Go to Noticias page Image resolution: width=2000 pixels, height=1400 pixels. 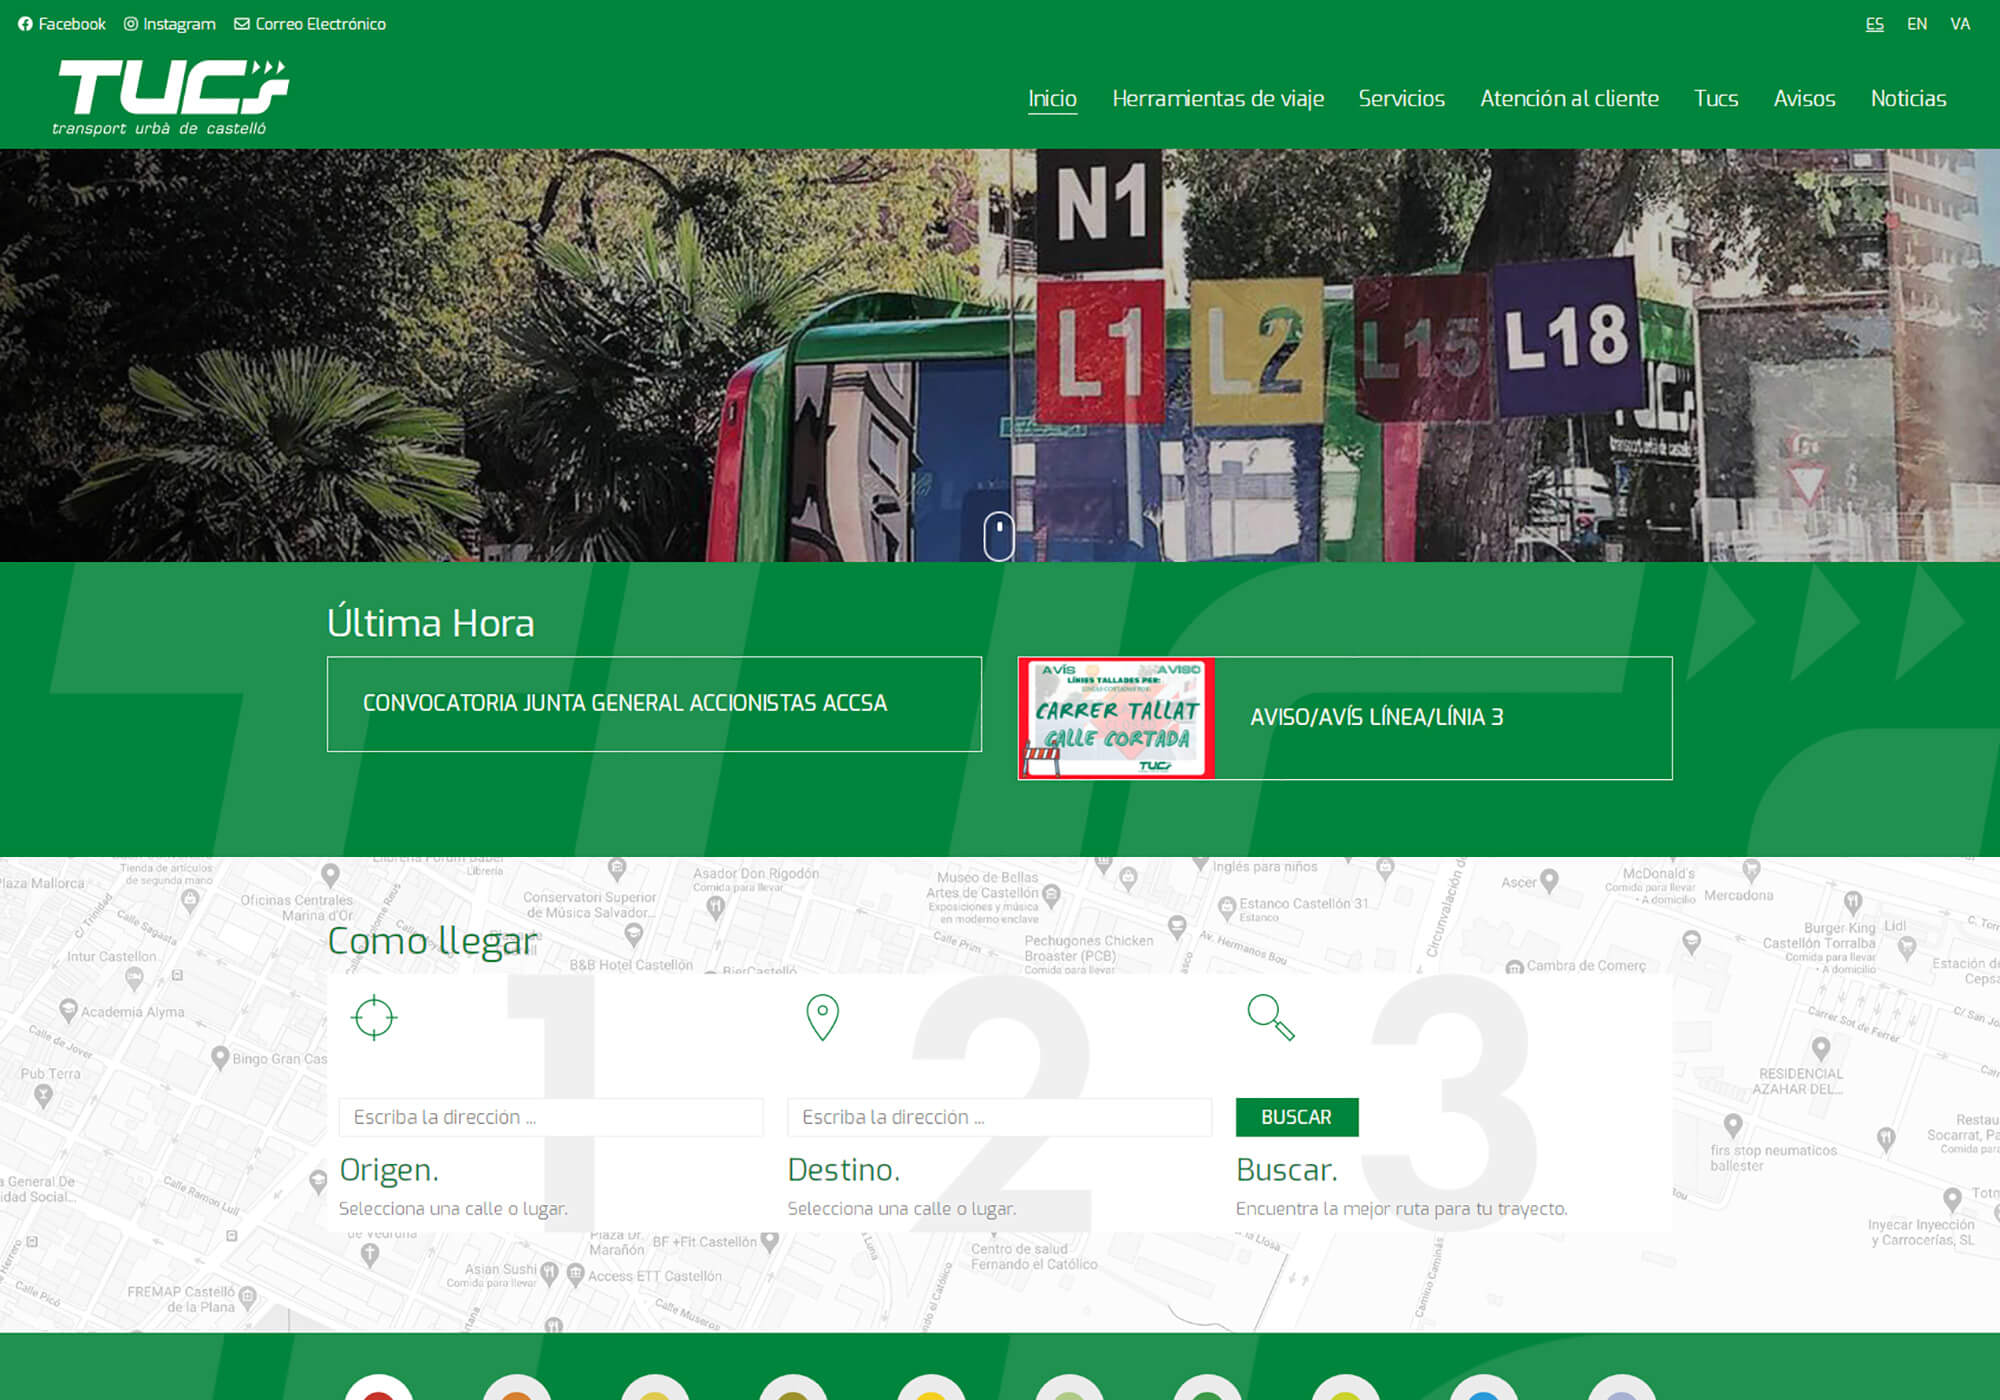tap(1908, 98)
